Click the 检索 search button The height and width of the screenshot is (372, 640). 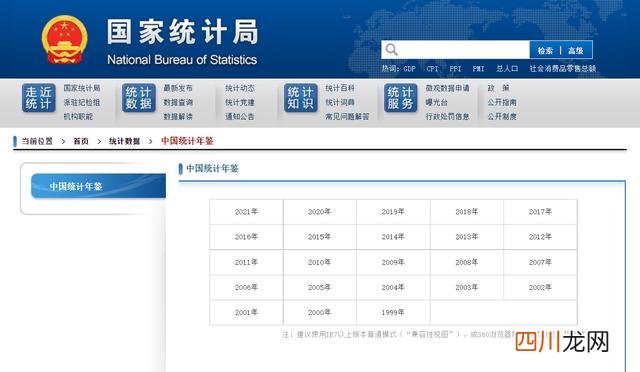point(545,50)
